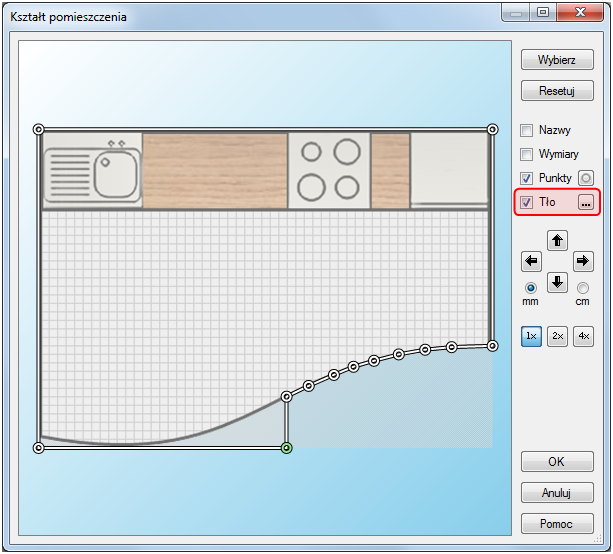Open help with the Pomoc button
Screen dimensions: 613x554
(557, 523)
